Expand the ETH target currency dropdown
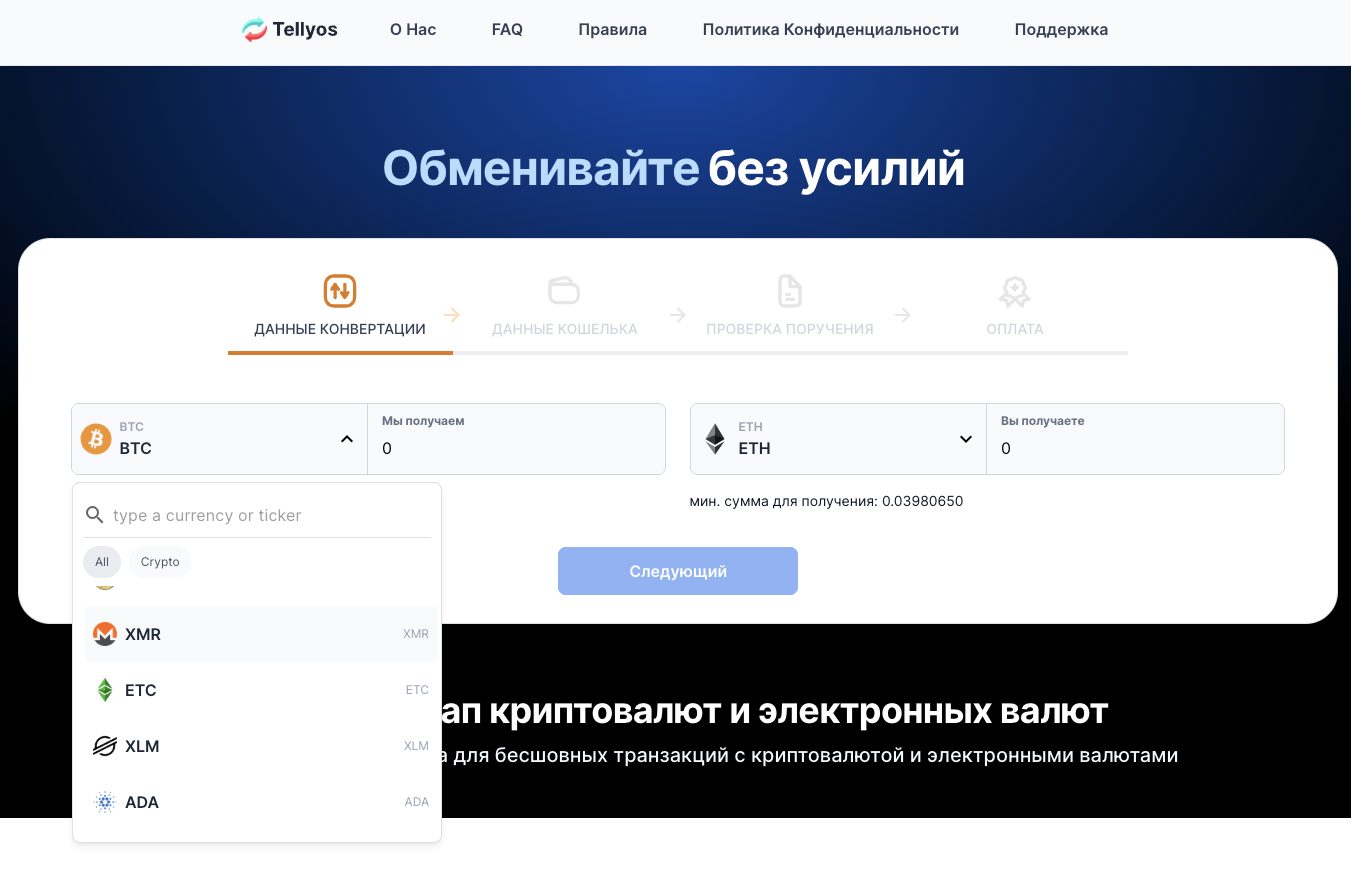The width and height of the screenshot is (1351, 882). pyautogui.click(x=966, y=439)
